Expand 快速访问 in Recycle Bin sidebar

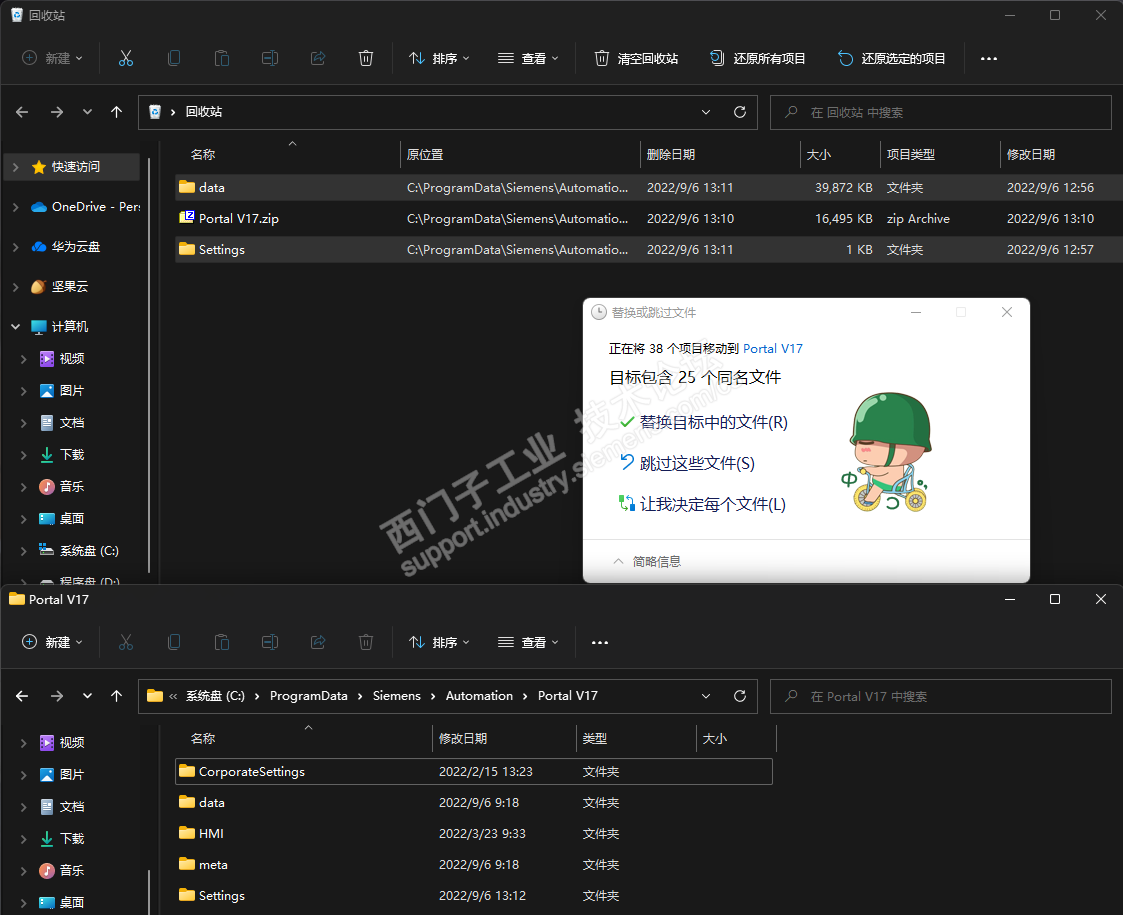tap(16, 167)
